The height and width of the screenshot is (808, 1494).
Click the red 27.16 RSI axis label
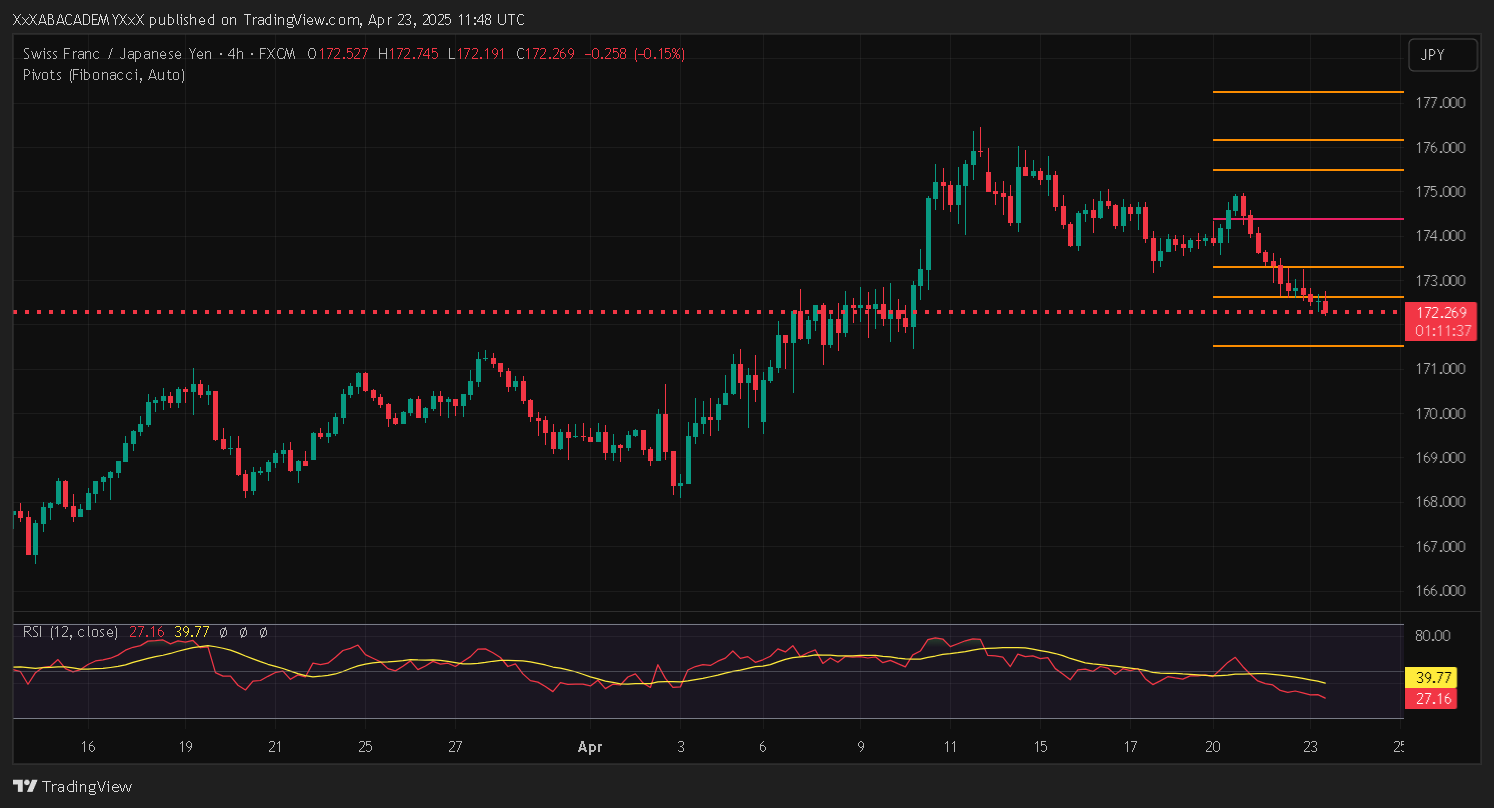click(1430, 699)
